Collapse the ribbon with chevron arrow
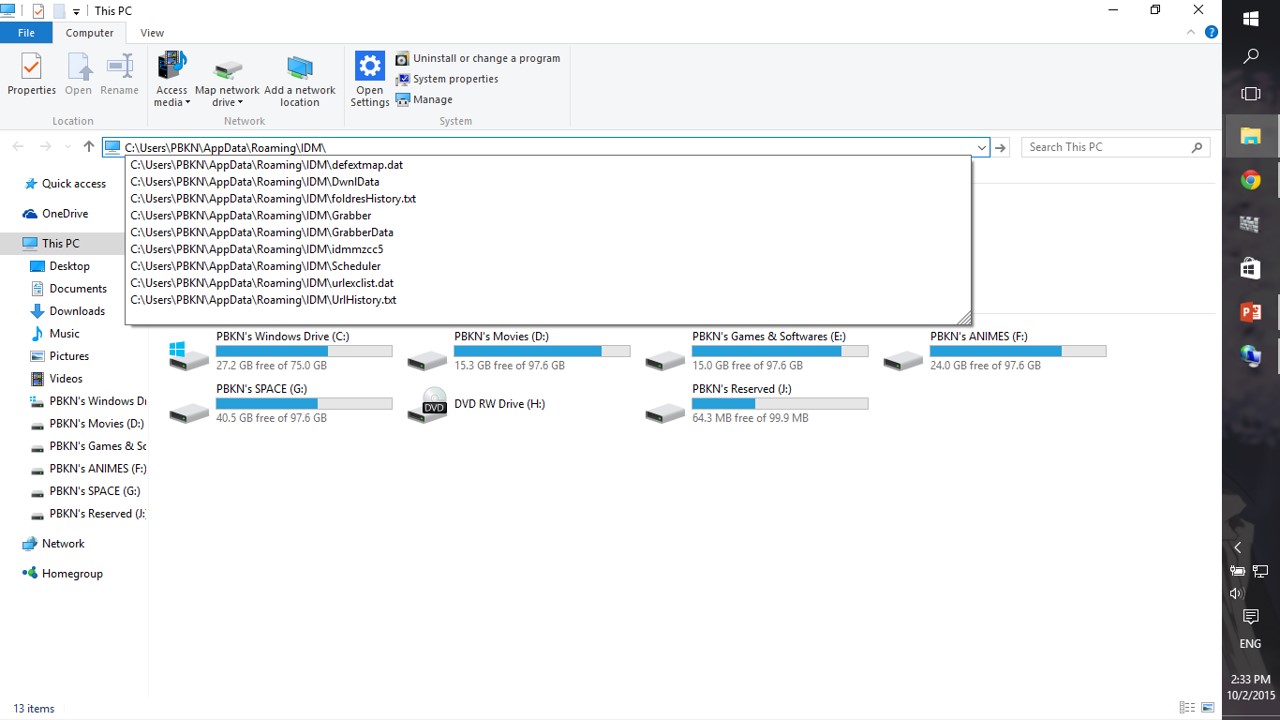 coord(1190,33)
